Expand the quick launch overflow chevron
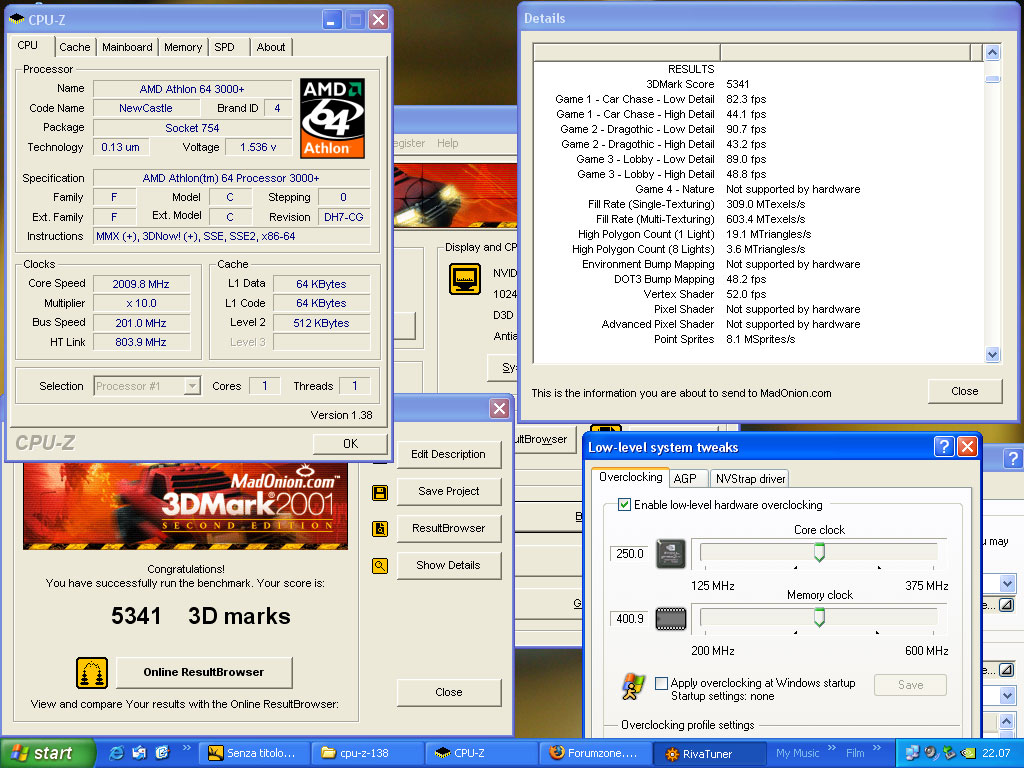Image resolution: width=1024 pixels, height=768 pixels. click(186, 747)
